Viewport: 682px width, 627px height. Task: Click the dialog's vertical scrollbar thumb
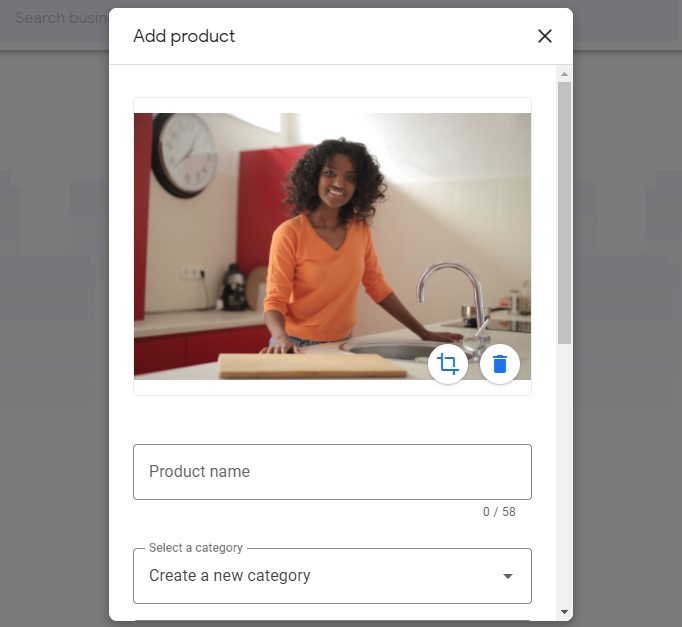click(564, 213)
